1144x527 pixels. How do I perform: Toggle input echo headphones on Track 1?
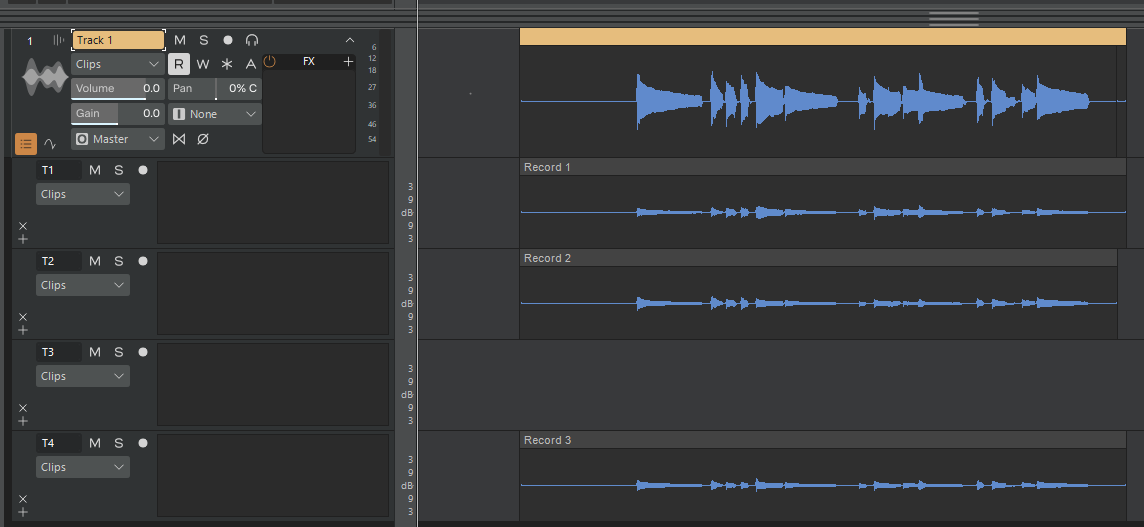(252, 40)
